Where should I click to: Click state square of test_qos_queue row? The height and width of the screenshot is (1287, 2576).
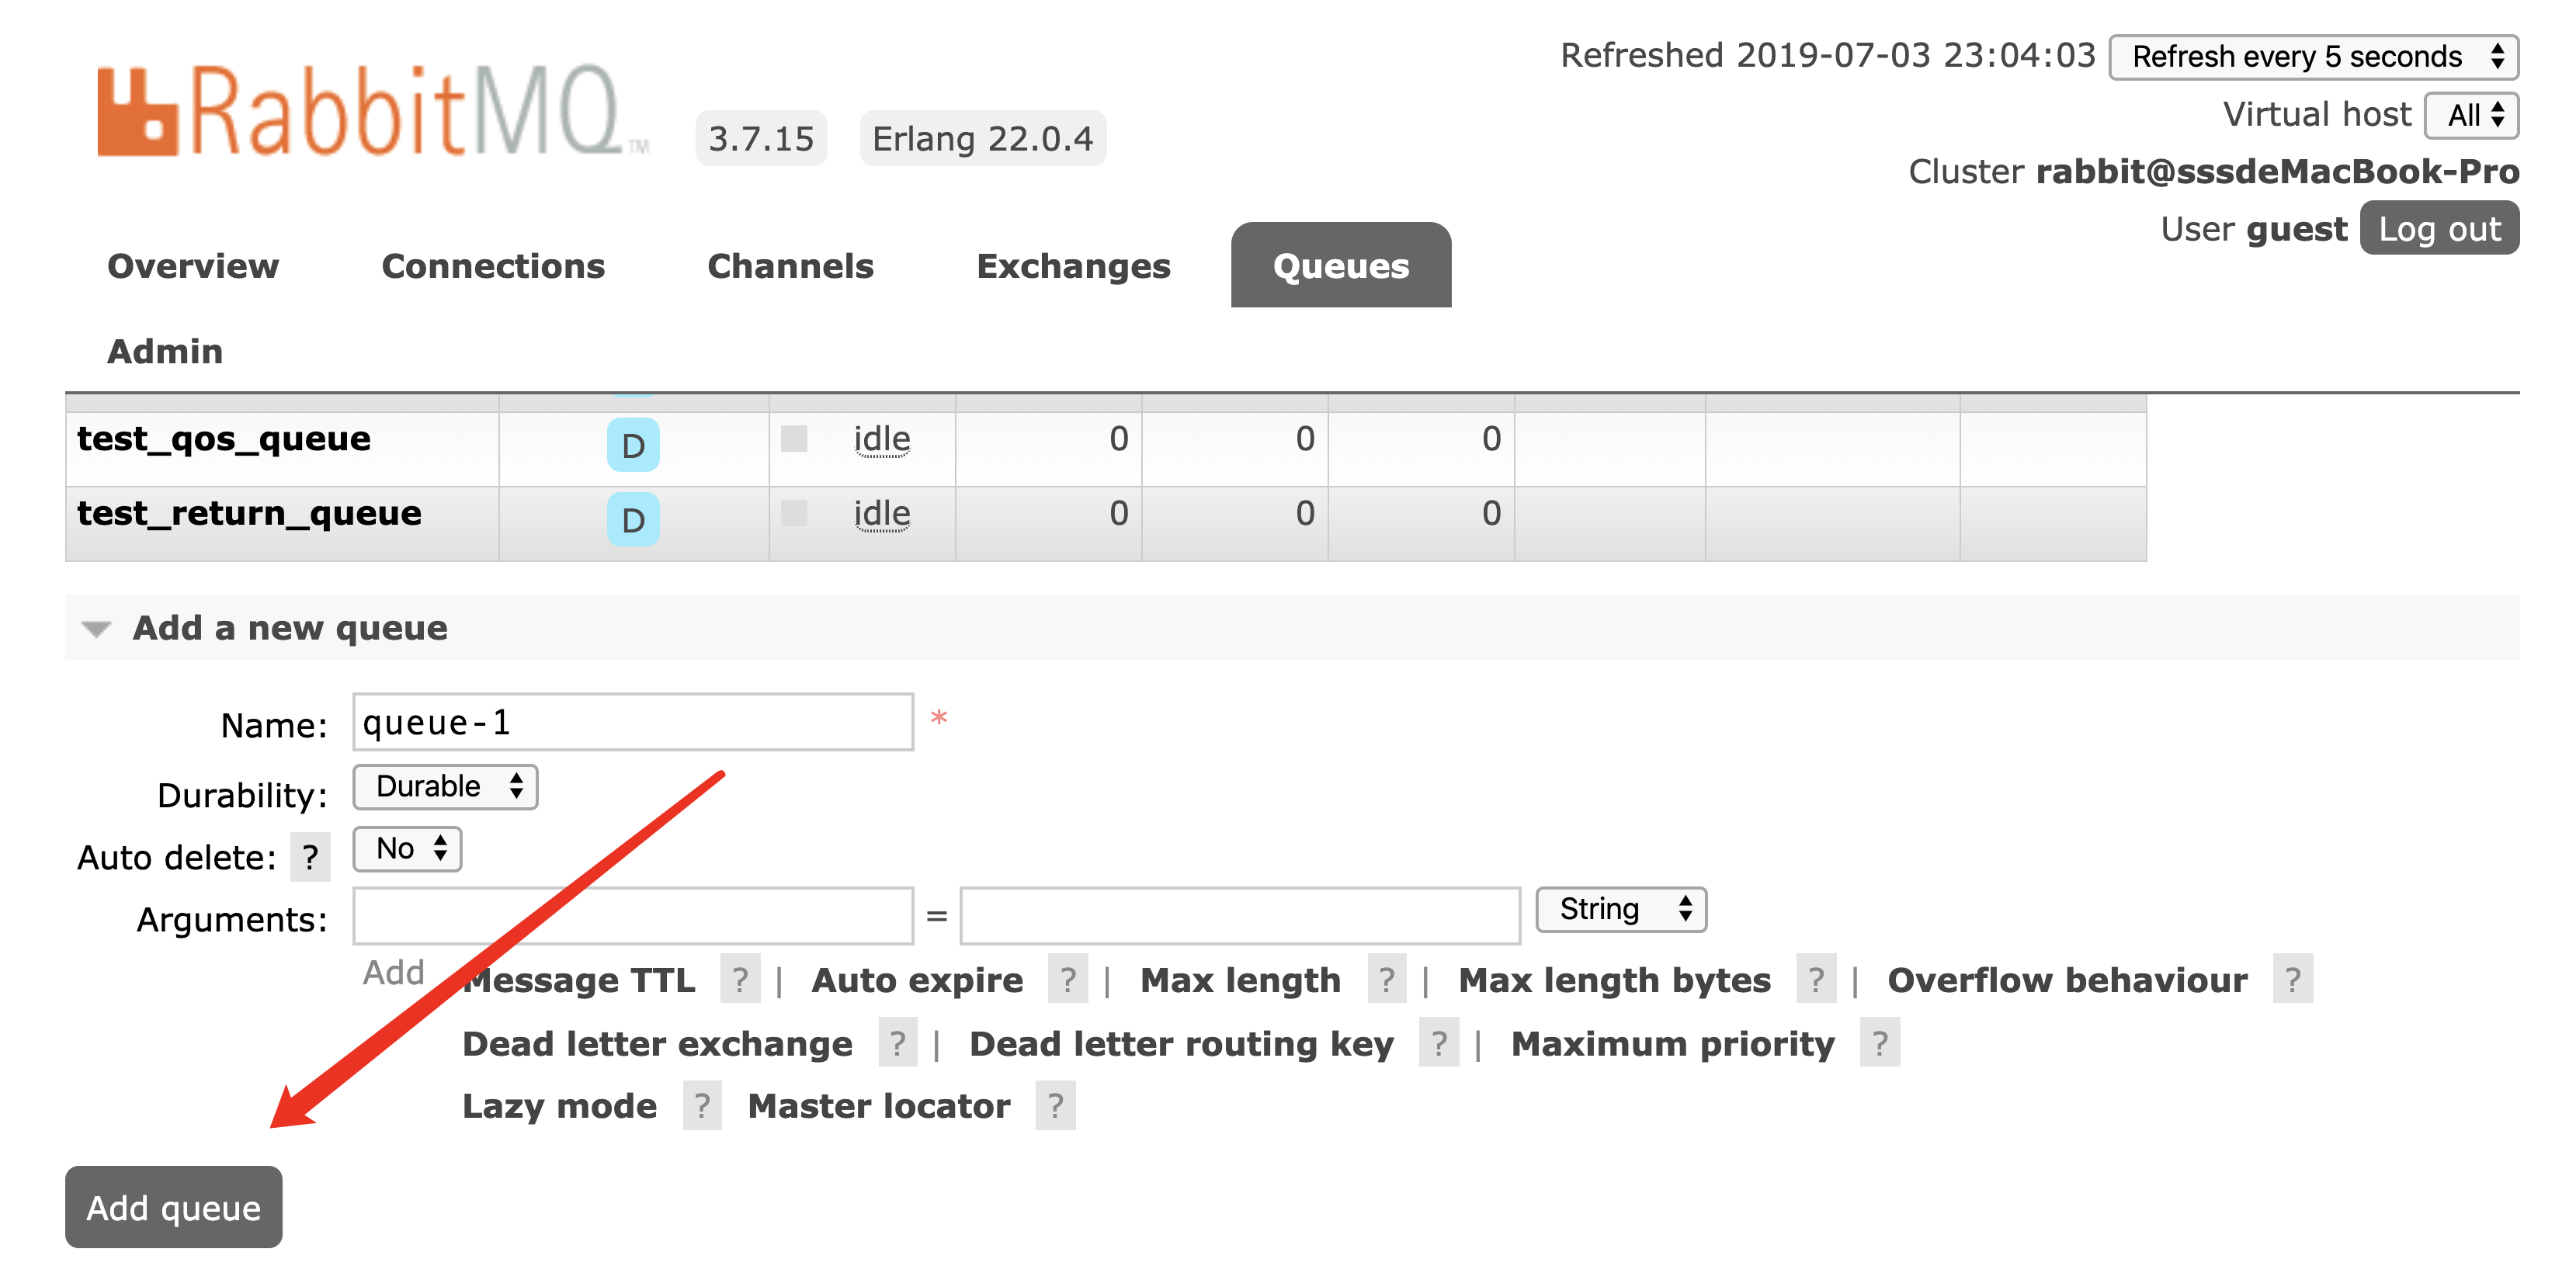pos(794,439)
